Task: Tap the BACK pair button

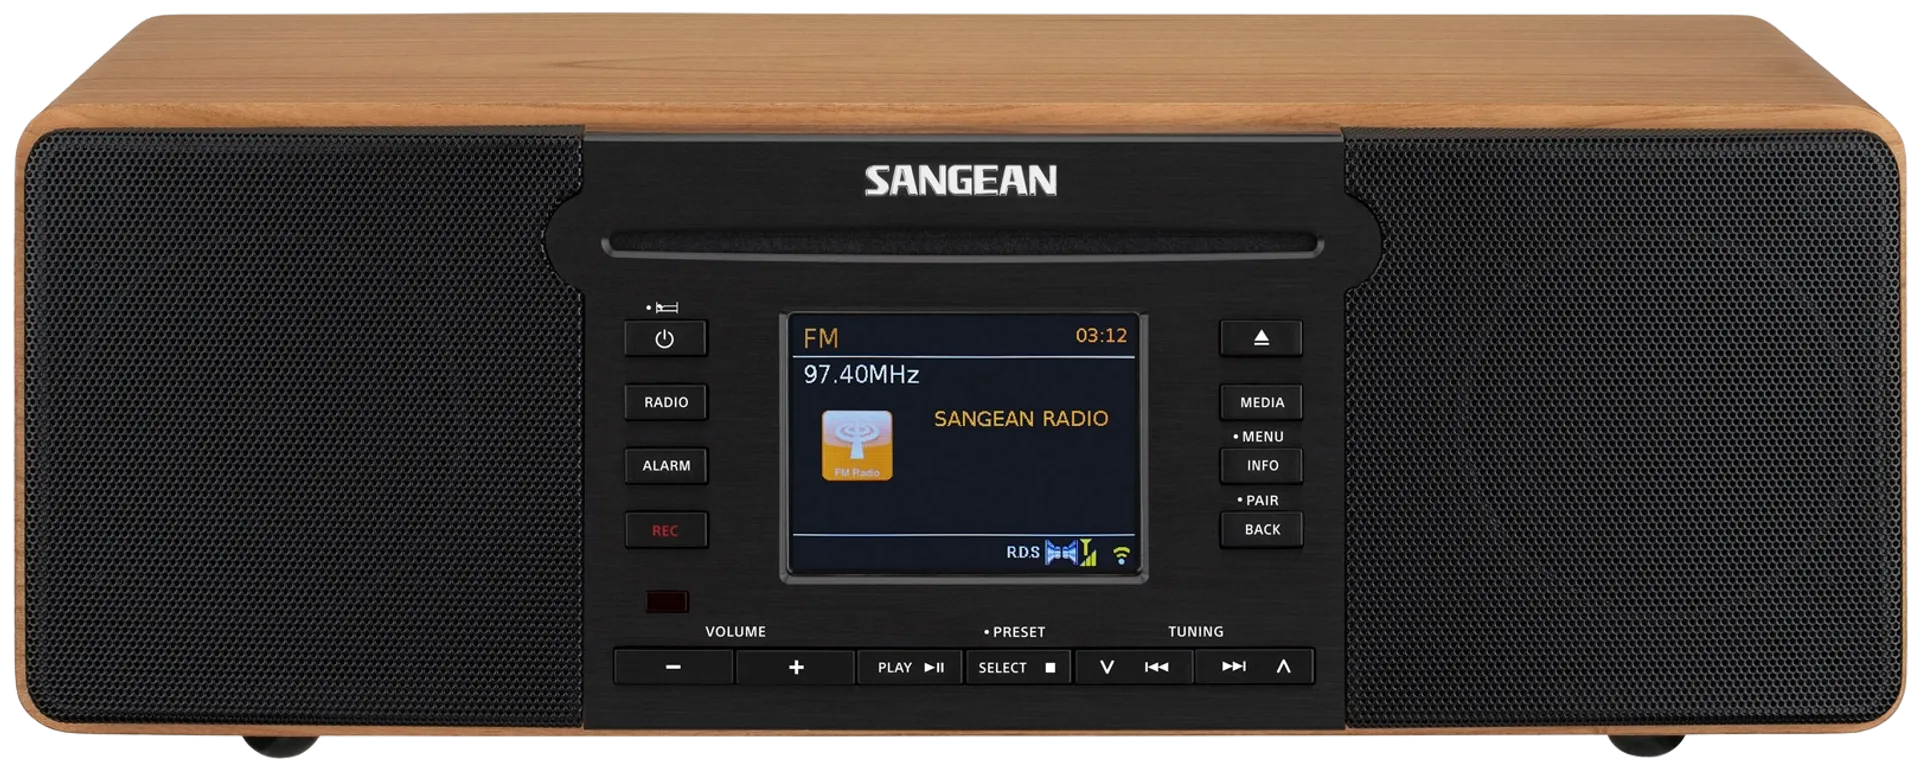Action: (x=1261, y=529)
